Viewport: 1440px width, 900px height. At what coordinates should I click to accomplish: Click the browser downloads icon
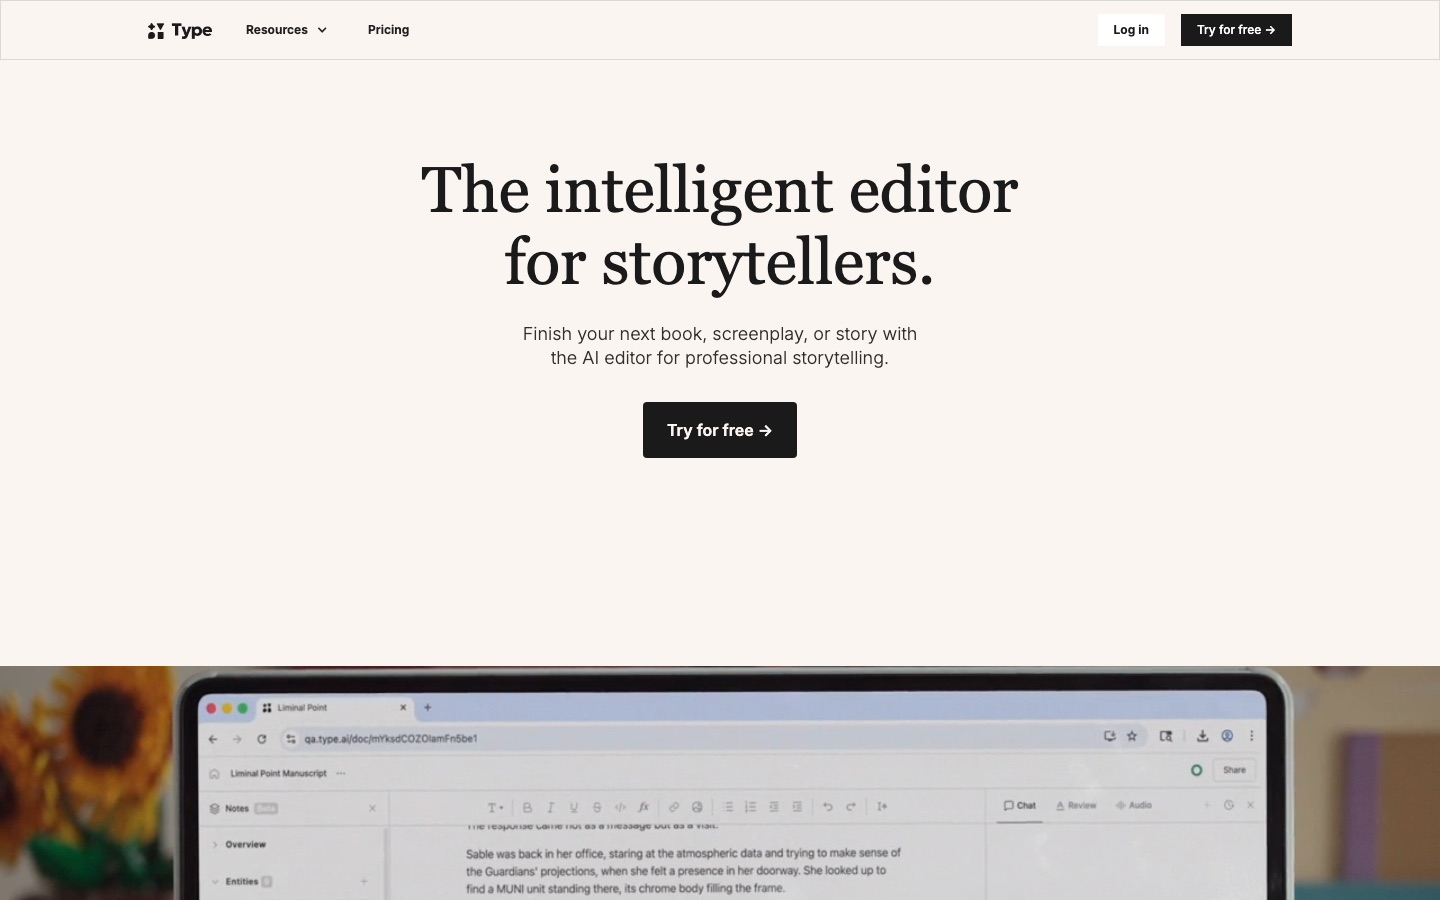tap(1203, 736)
